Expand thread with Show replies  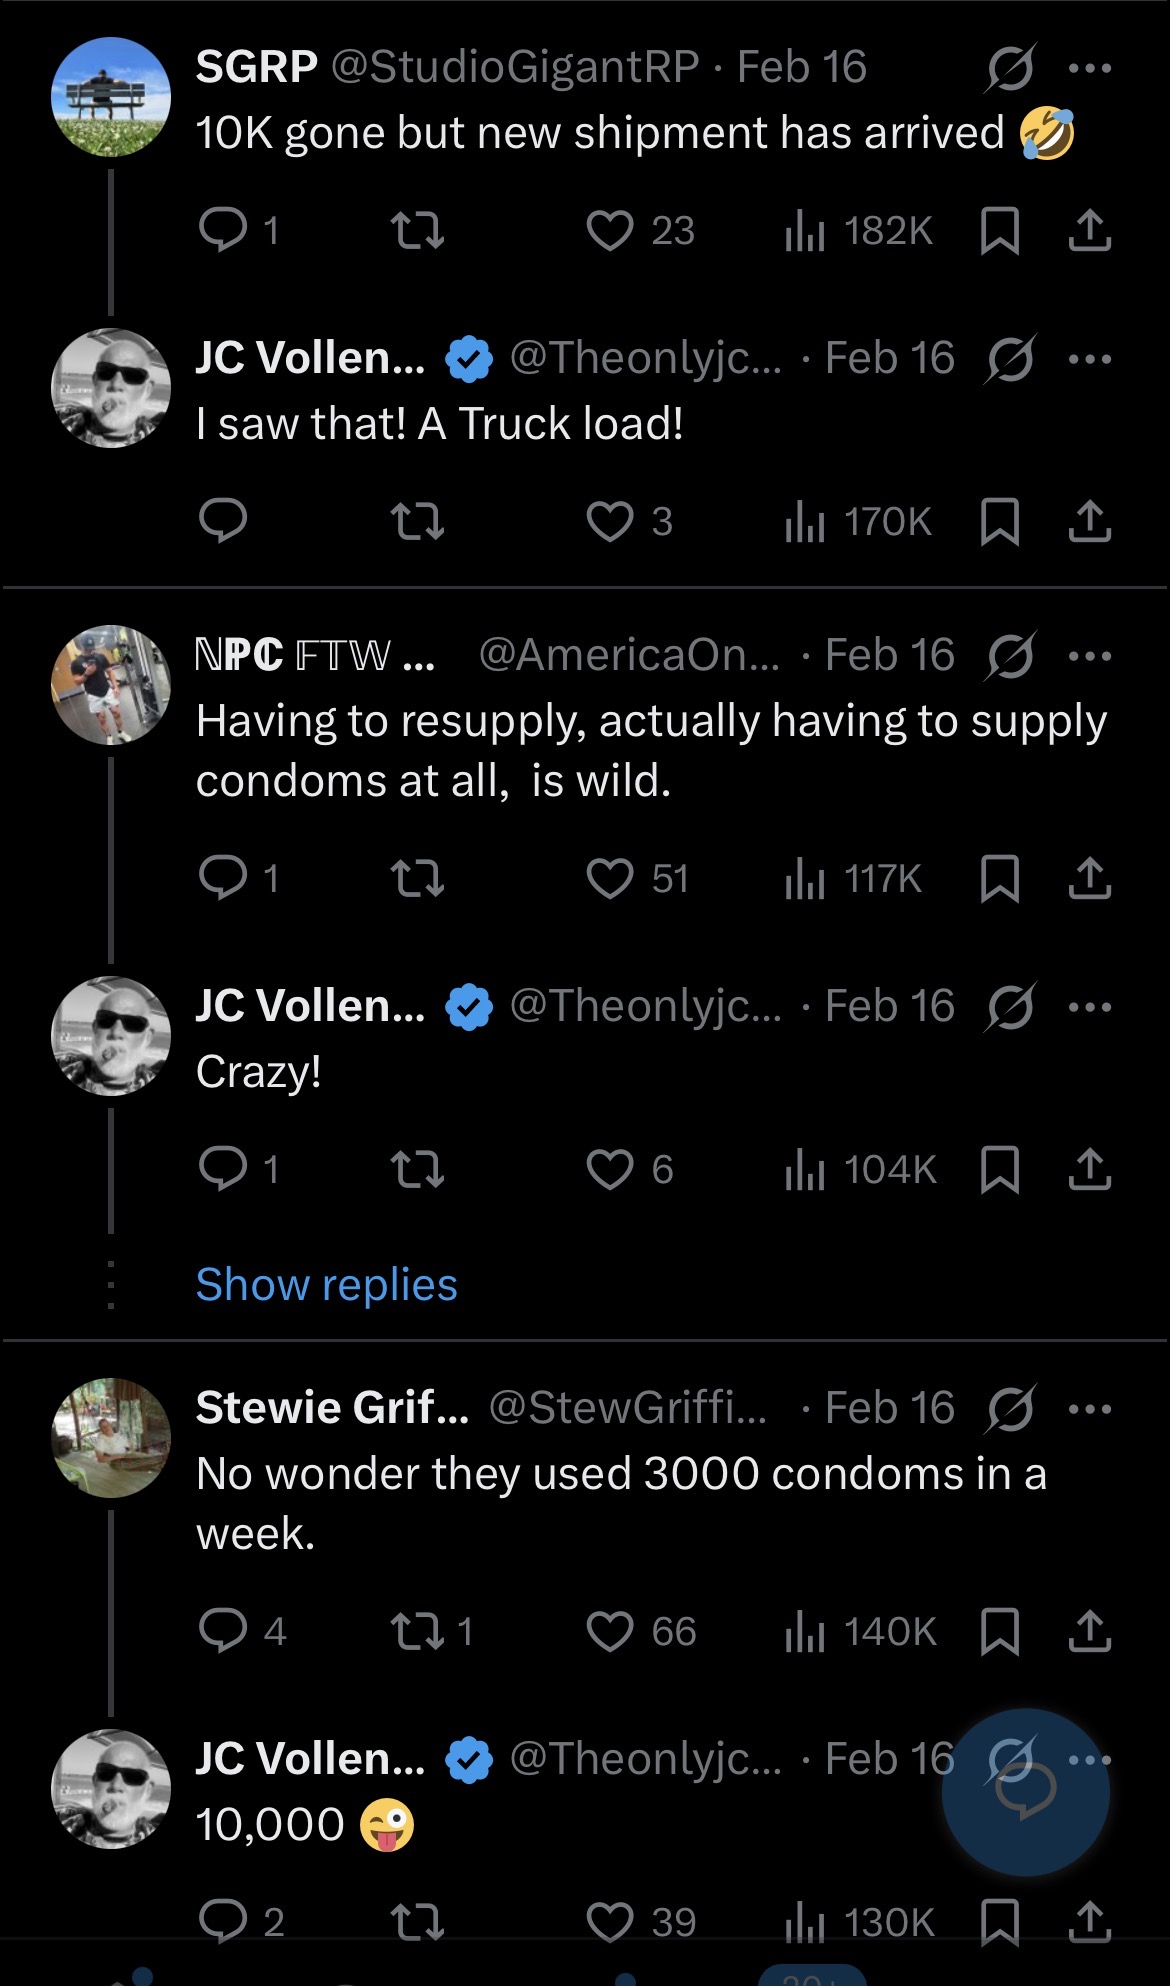point(326,1284)
